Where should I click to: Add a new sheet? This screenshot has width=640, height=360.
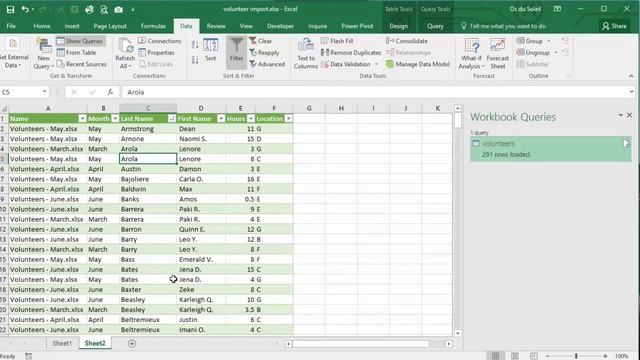pyautogui.click(x=132, y=344)
